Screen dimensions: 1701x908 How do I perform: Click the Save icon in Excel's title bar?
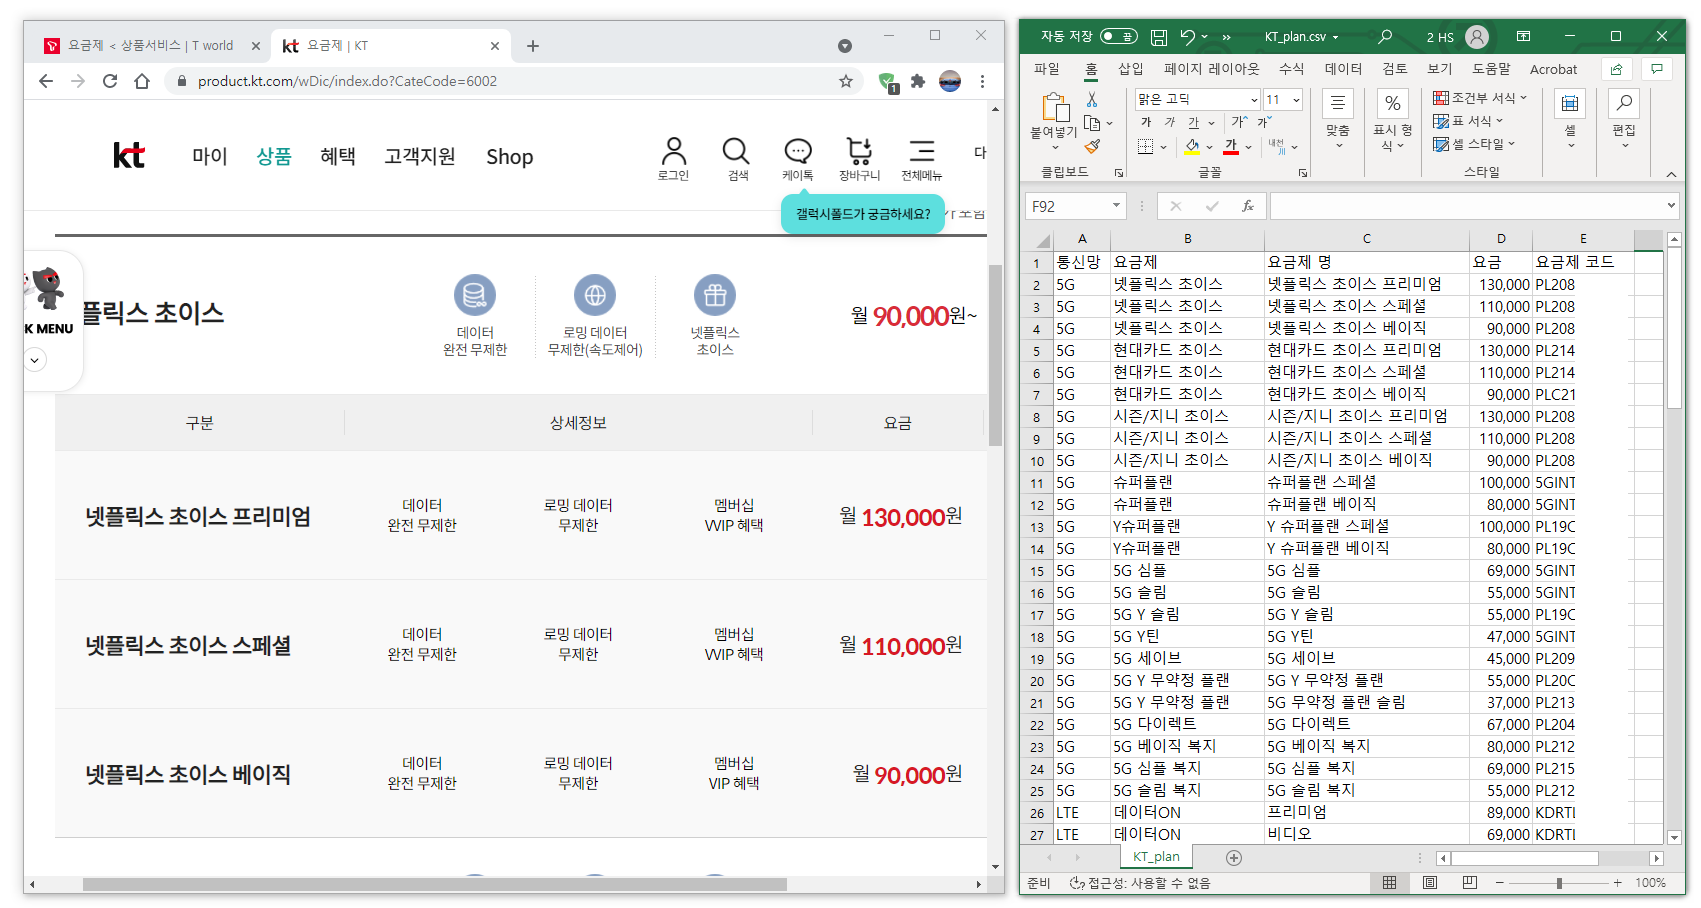point(1159,37)
